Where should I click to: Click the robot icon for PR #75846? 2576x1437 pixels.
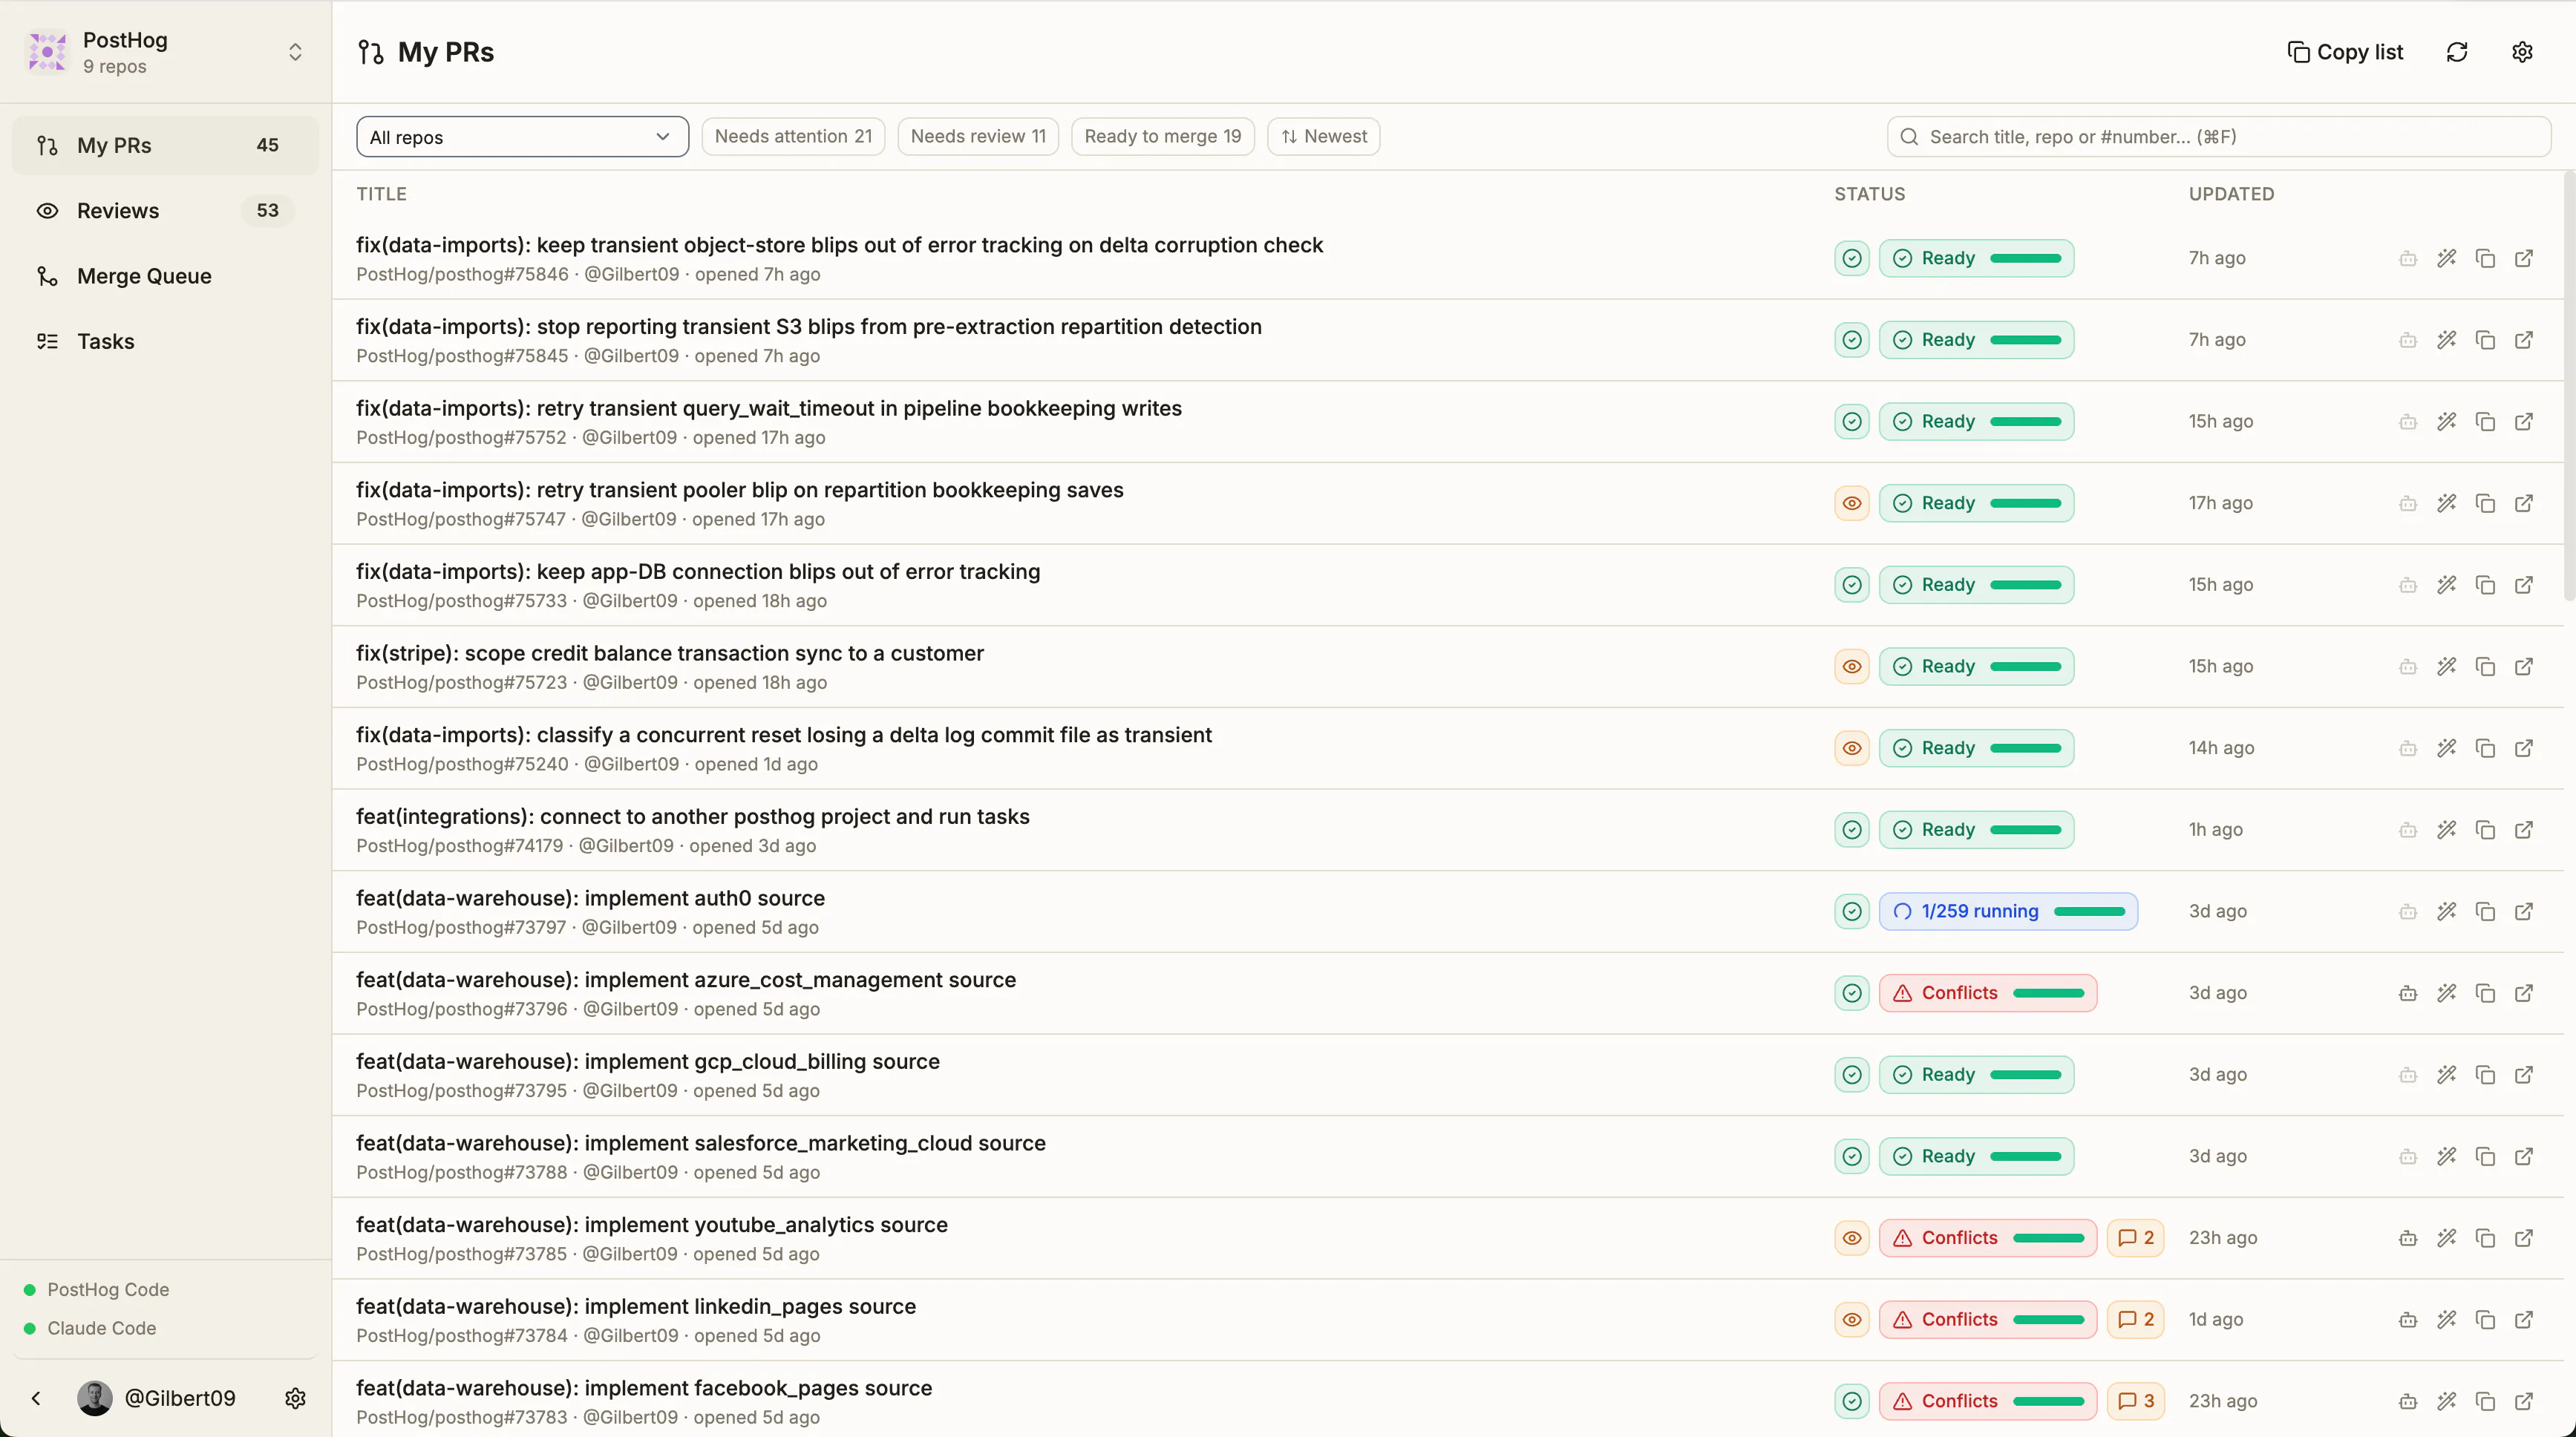coord(2408,258)
